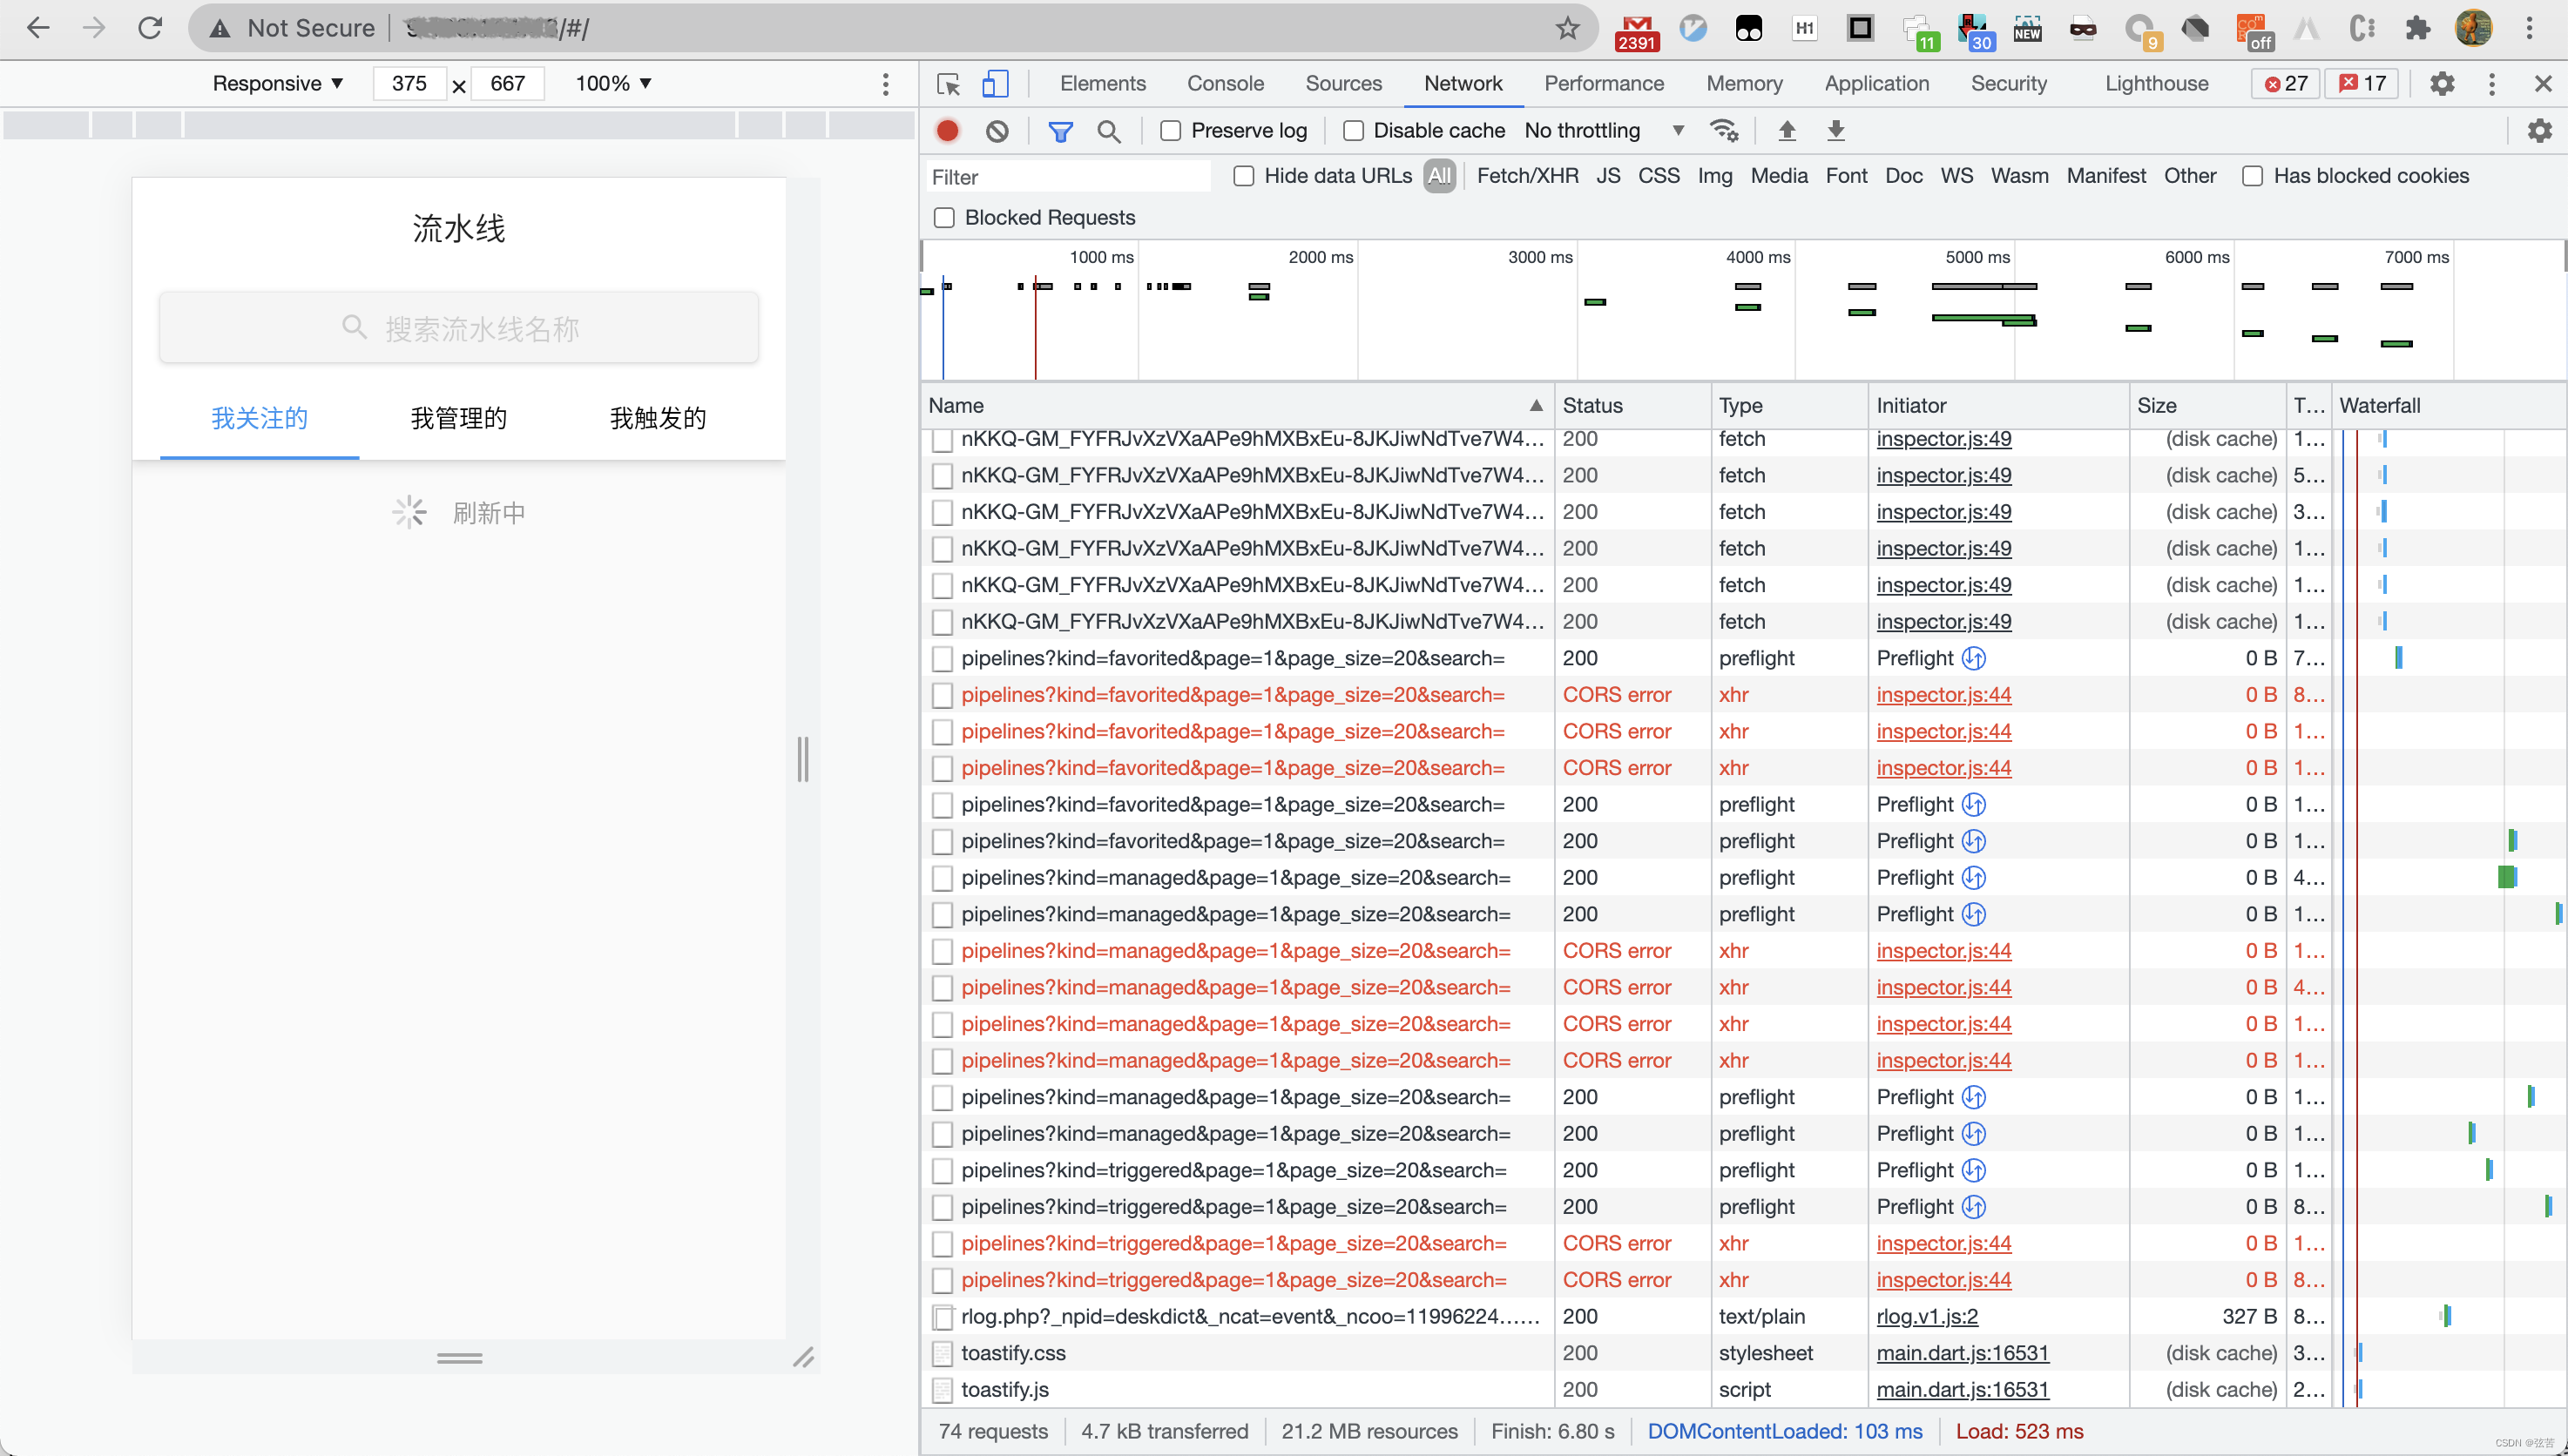This screenshot has height=1456, width=2568.
Task: Click the inspector.js:44 link in Initiator column
Action: click(1942, 695)
